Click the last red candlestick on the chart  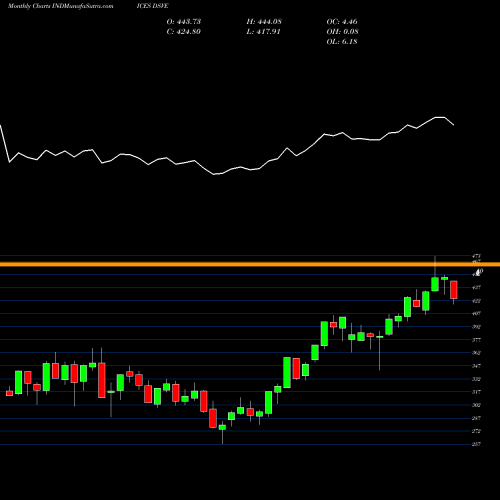(x=454, y=290)
